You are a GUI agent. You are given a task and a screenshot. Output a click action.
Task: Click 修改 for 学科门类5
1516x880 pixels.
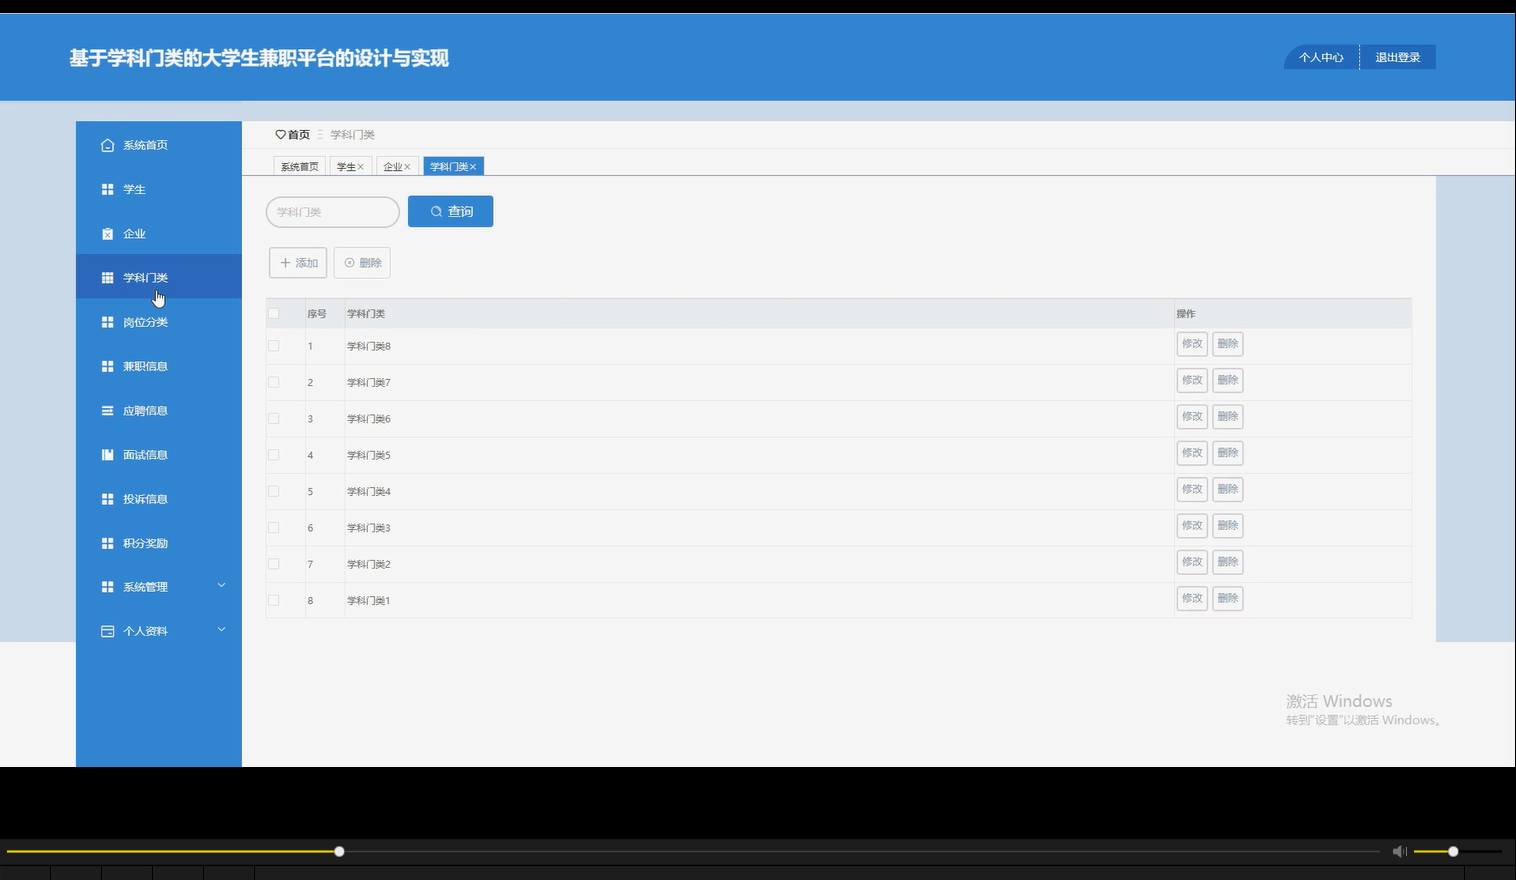click(x=1192, y=453)
